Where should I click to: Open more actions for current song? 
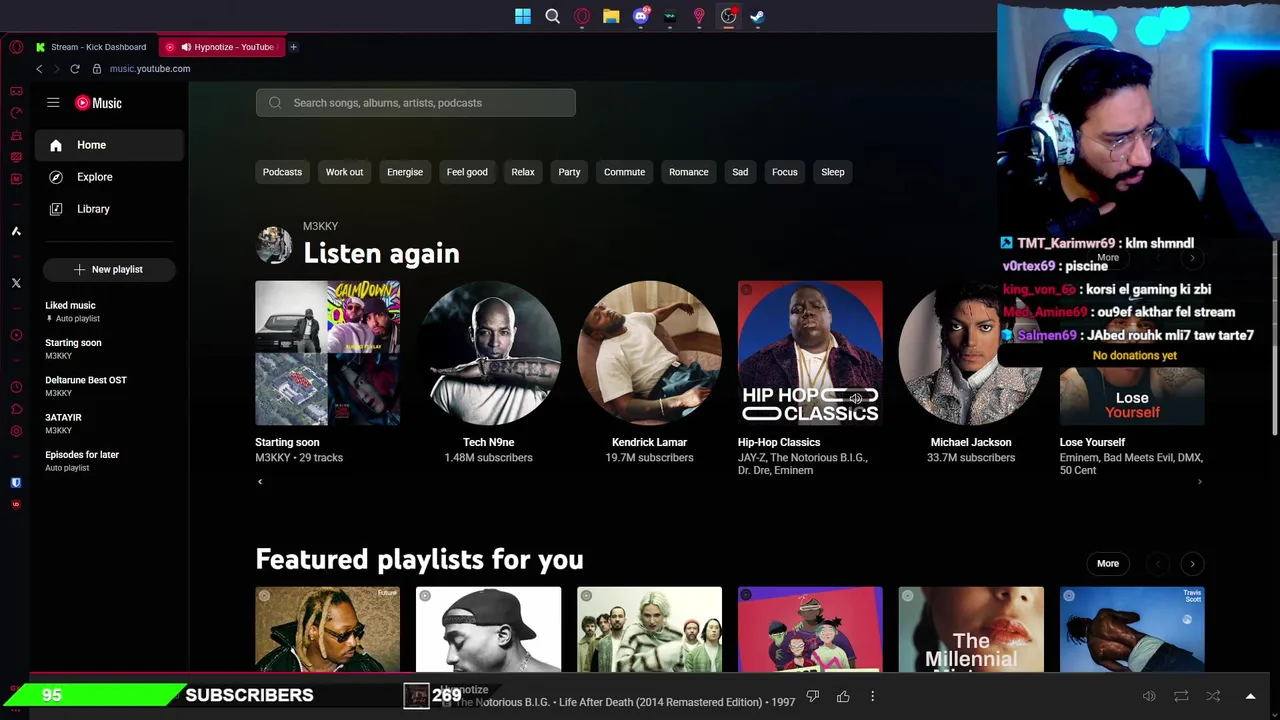(872, 696)
